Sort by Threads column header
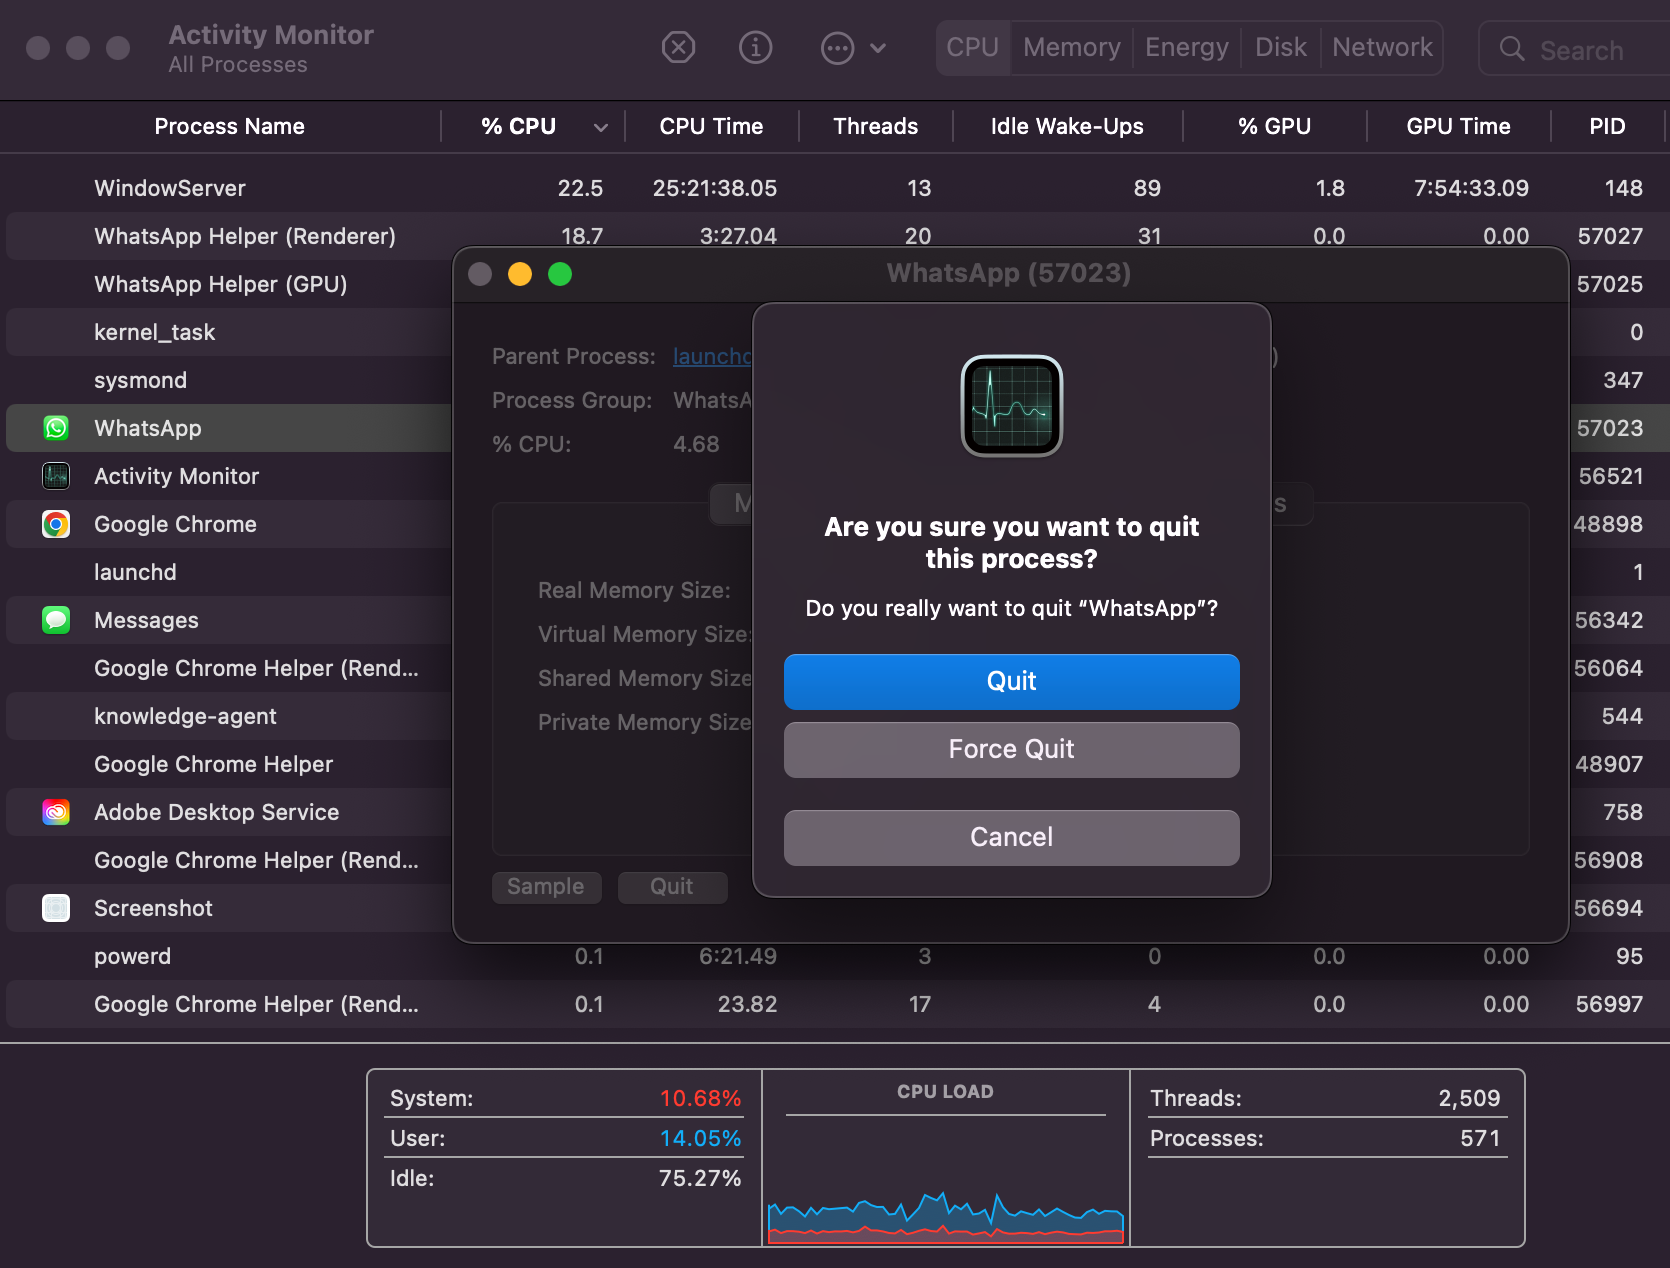1670x1268 pixels. tap(876, 127)
